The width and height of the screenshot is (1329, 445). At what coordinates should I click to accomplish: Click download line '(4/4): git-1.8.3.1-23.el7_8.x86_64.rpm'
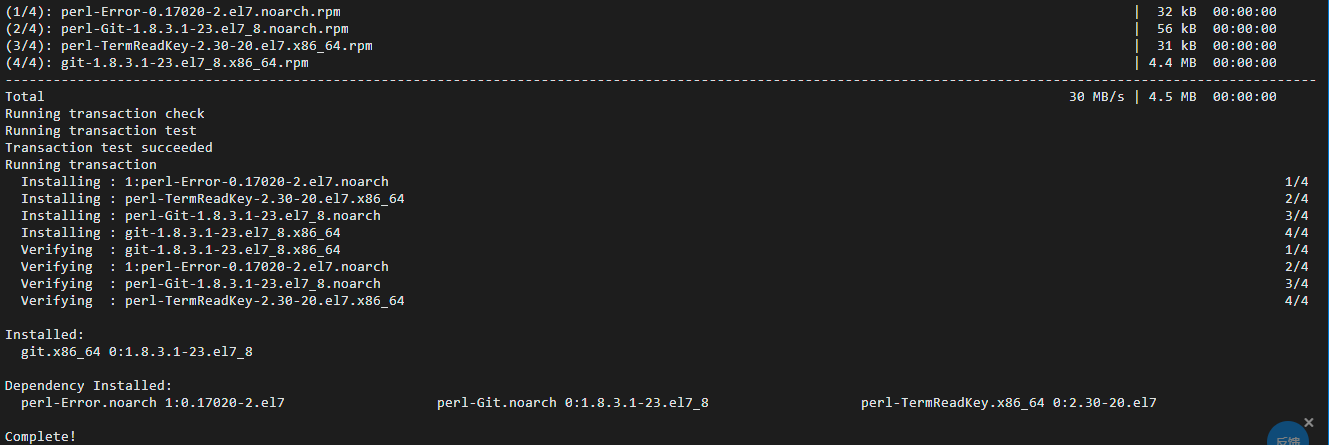(157, 62)
